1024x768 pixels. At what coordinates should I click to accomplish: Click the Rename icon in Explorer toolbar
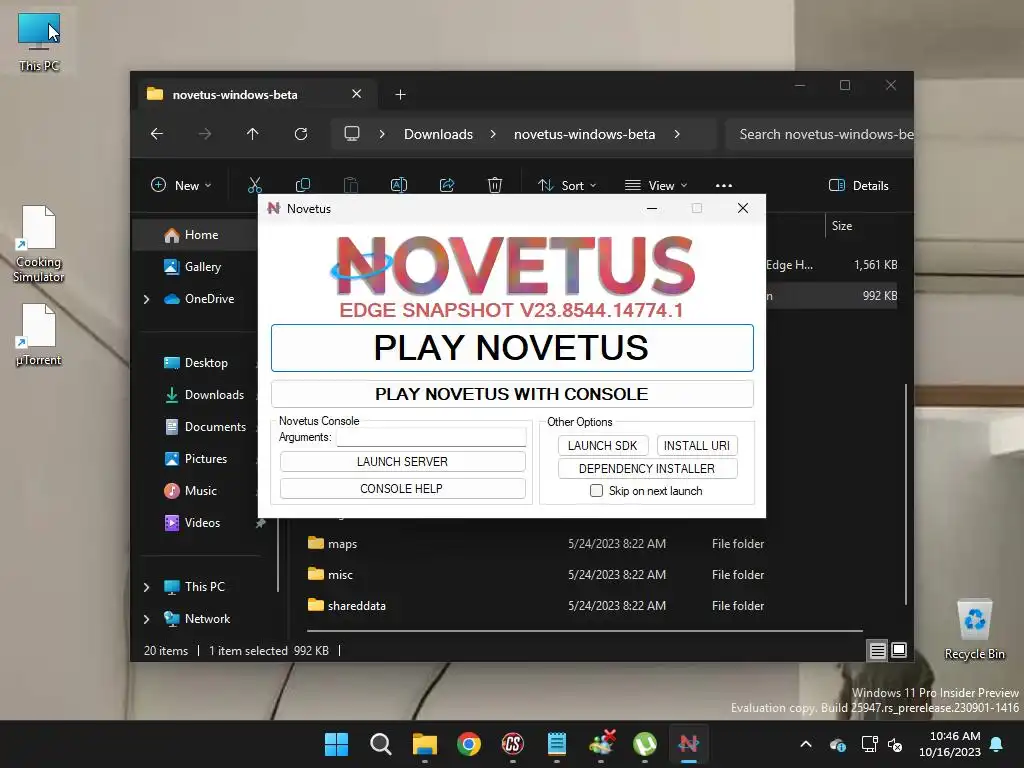point(399,185)
